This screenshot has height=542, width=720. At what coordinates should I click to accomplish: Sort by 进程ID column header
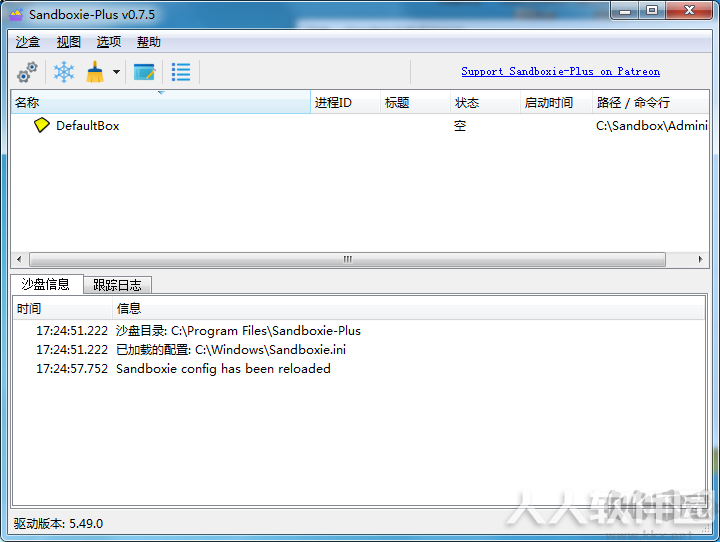point(346,102)
